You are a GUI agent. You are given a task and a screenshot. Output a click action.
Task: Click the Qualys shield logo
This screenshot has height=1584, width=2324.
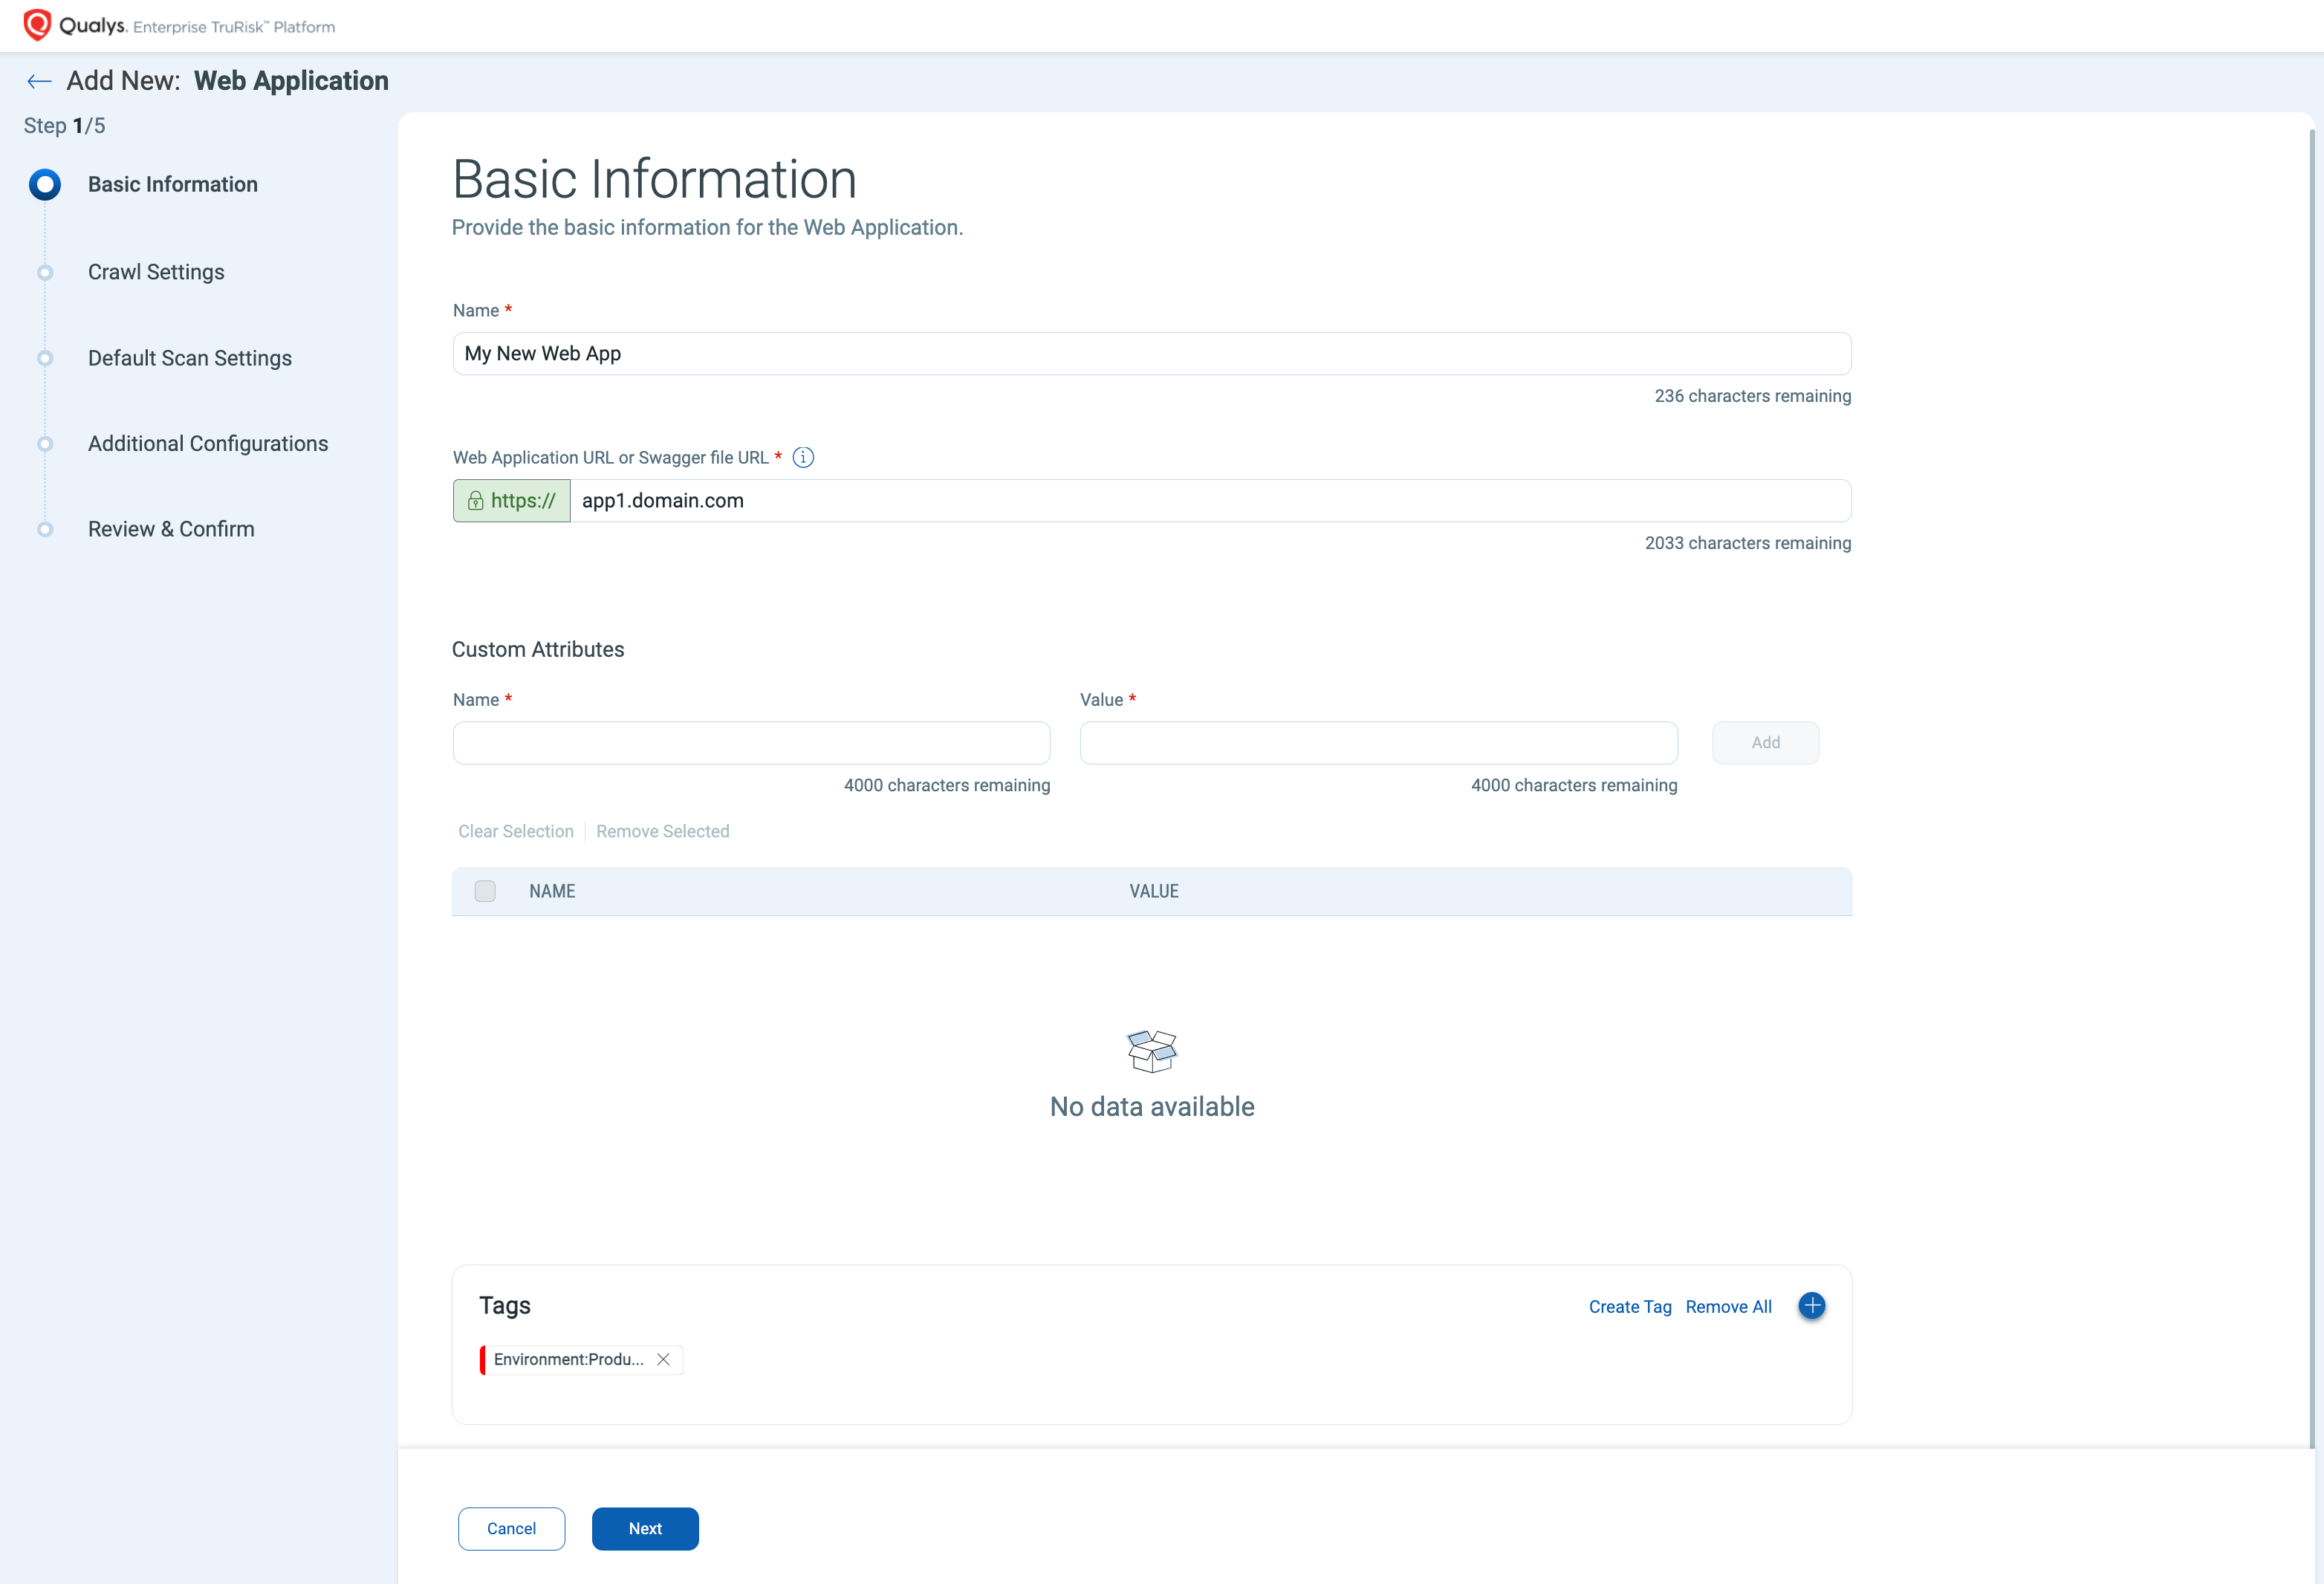pos(37,25)
